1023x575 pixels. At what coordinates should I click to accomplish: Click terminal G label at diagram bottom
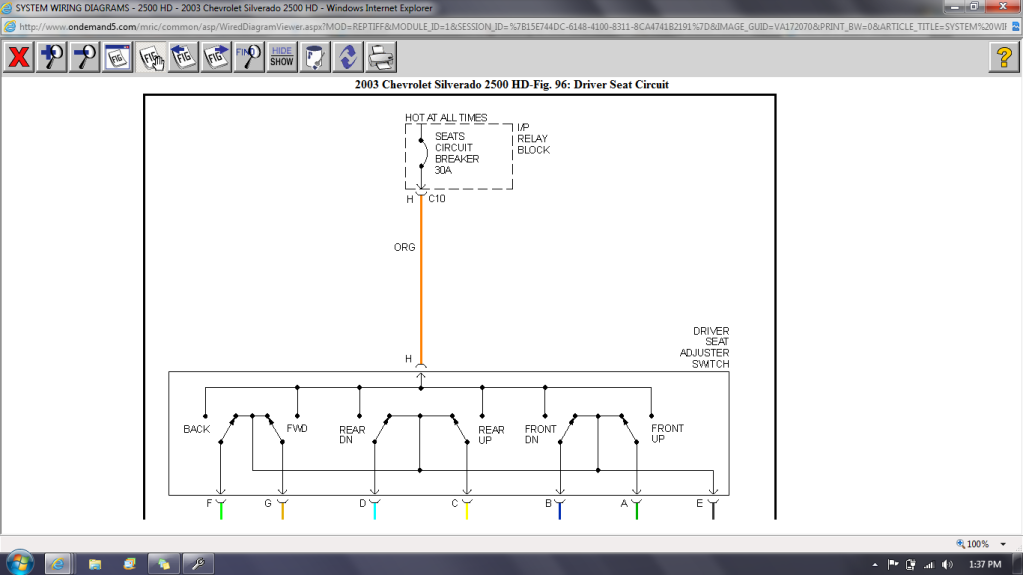[268, 503]
